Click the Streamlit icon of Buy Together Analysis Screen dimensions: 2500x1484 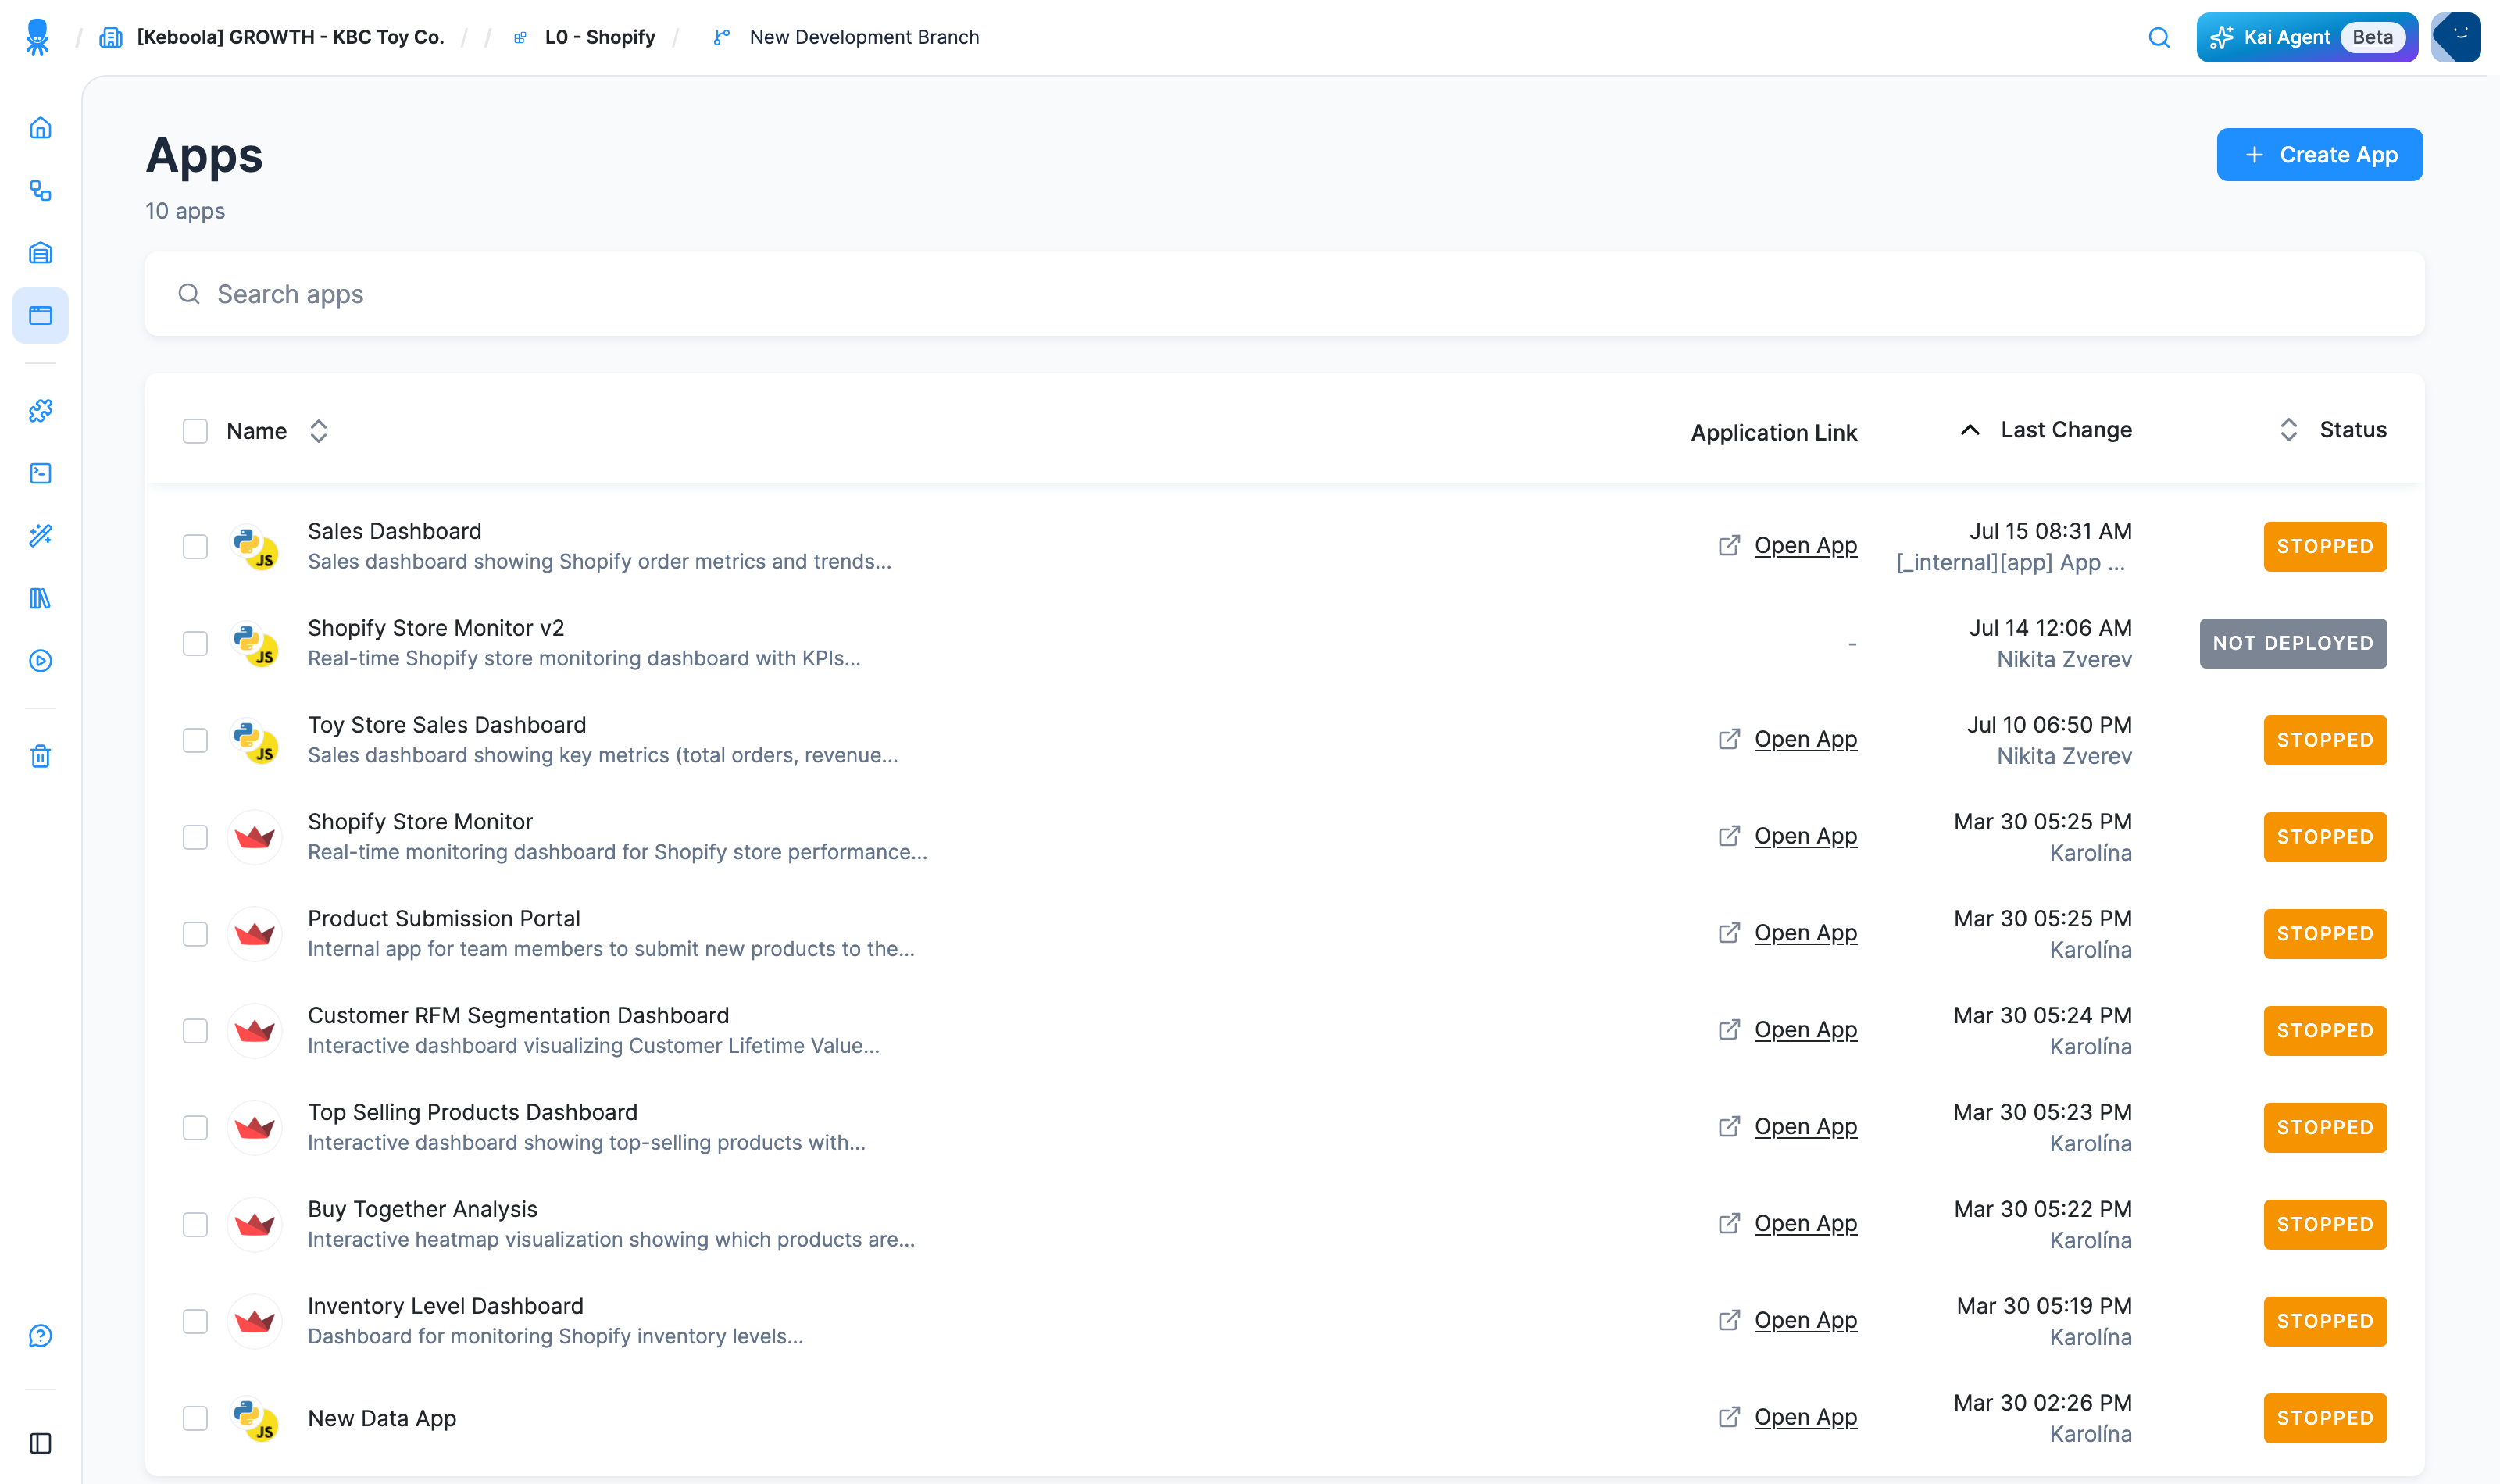point(255,1224)
